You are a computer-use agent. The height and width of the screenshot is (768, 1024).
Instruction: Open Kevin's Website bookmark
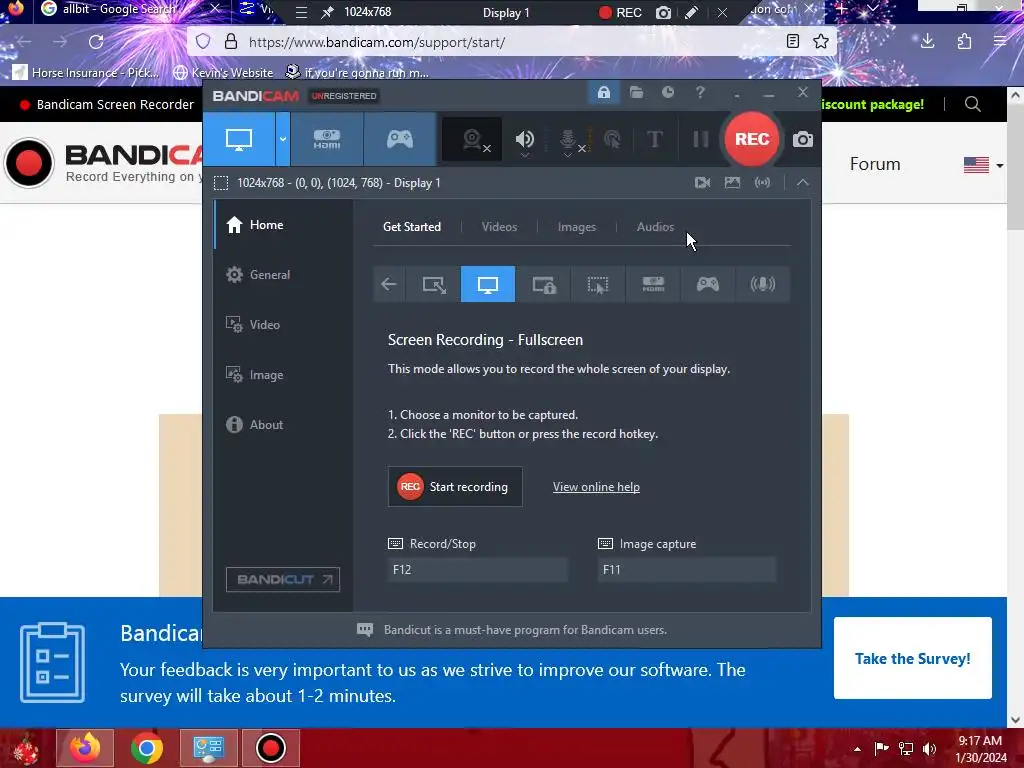(223, 72)
